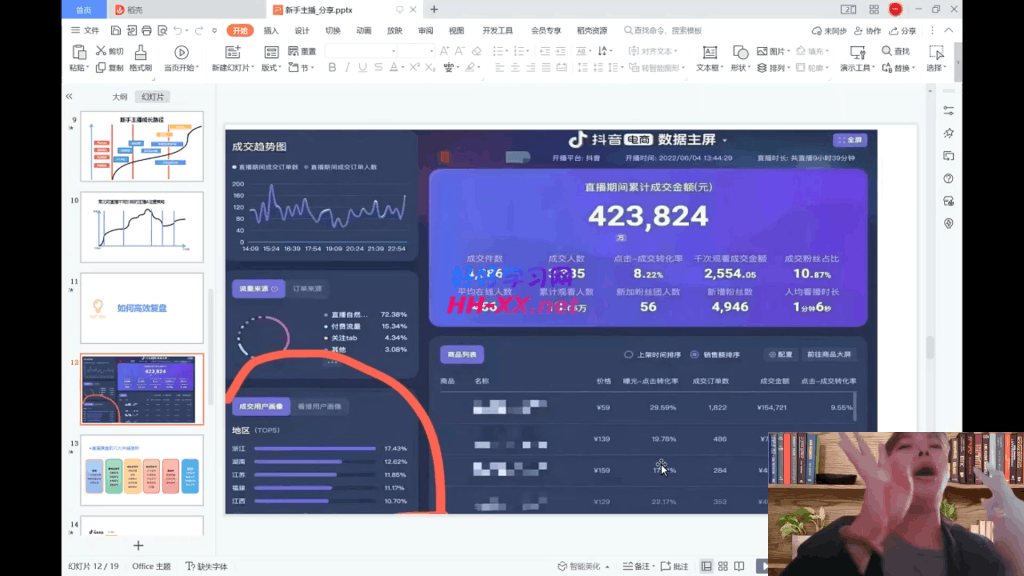Image resolution: width=1024 pixels, height=576 pixels.
Task: Click the command search field
Action: 663,31
